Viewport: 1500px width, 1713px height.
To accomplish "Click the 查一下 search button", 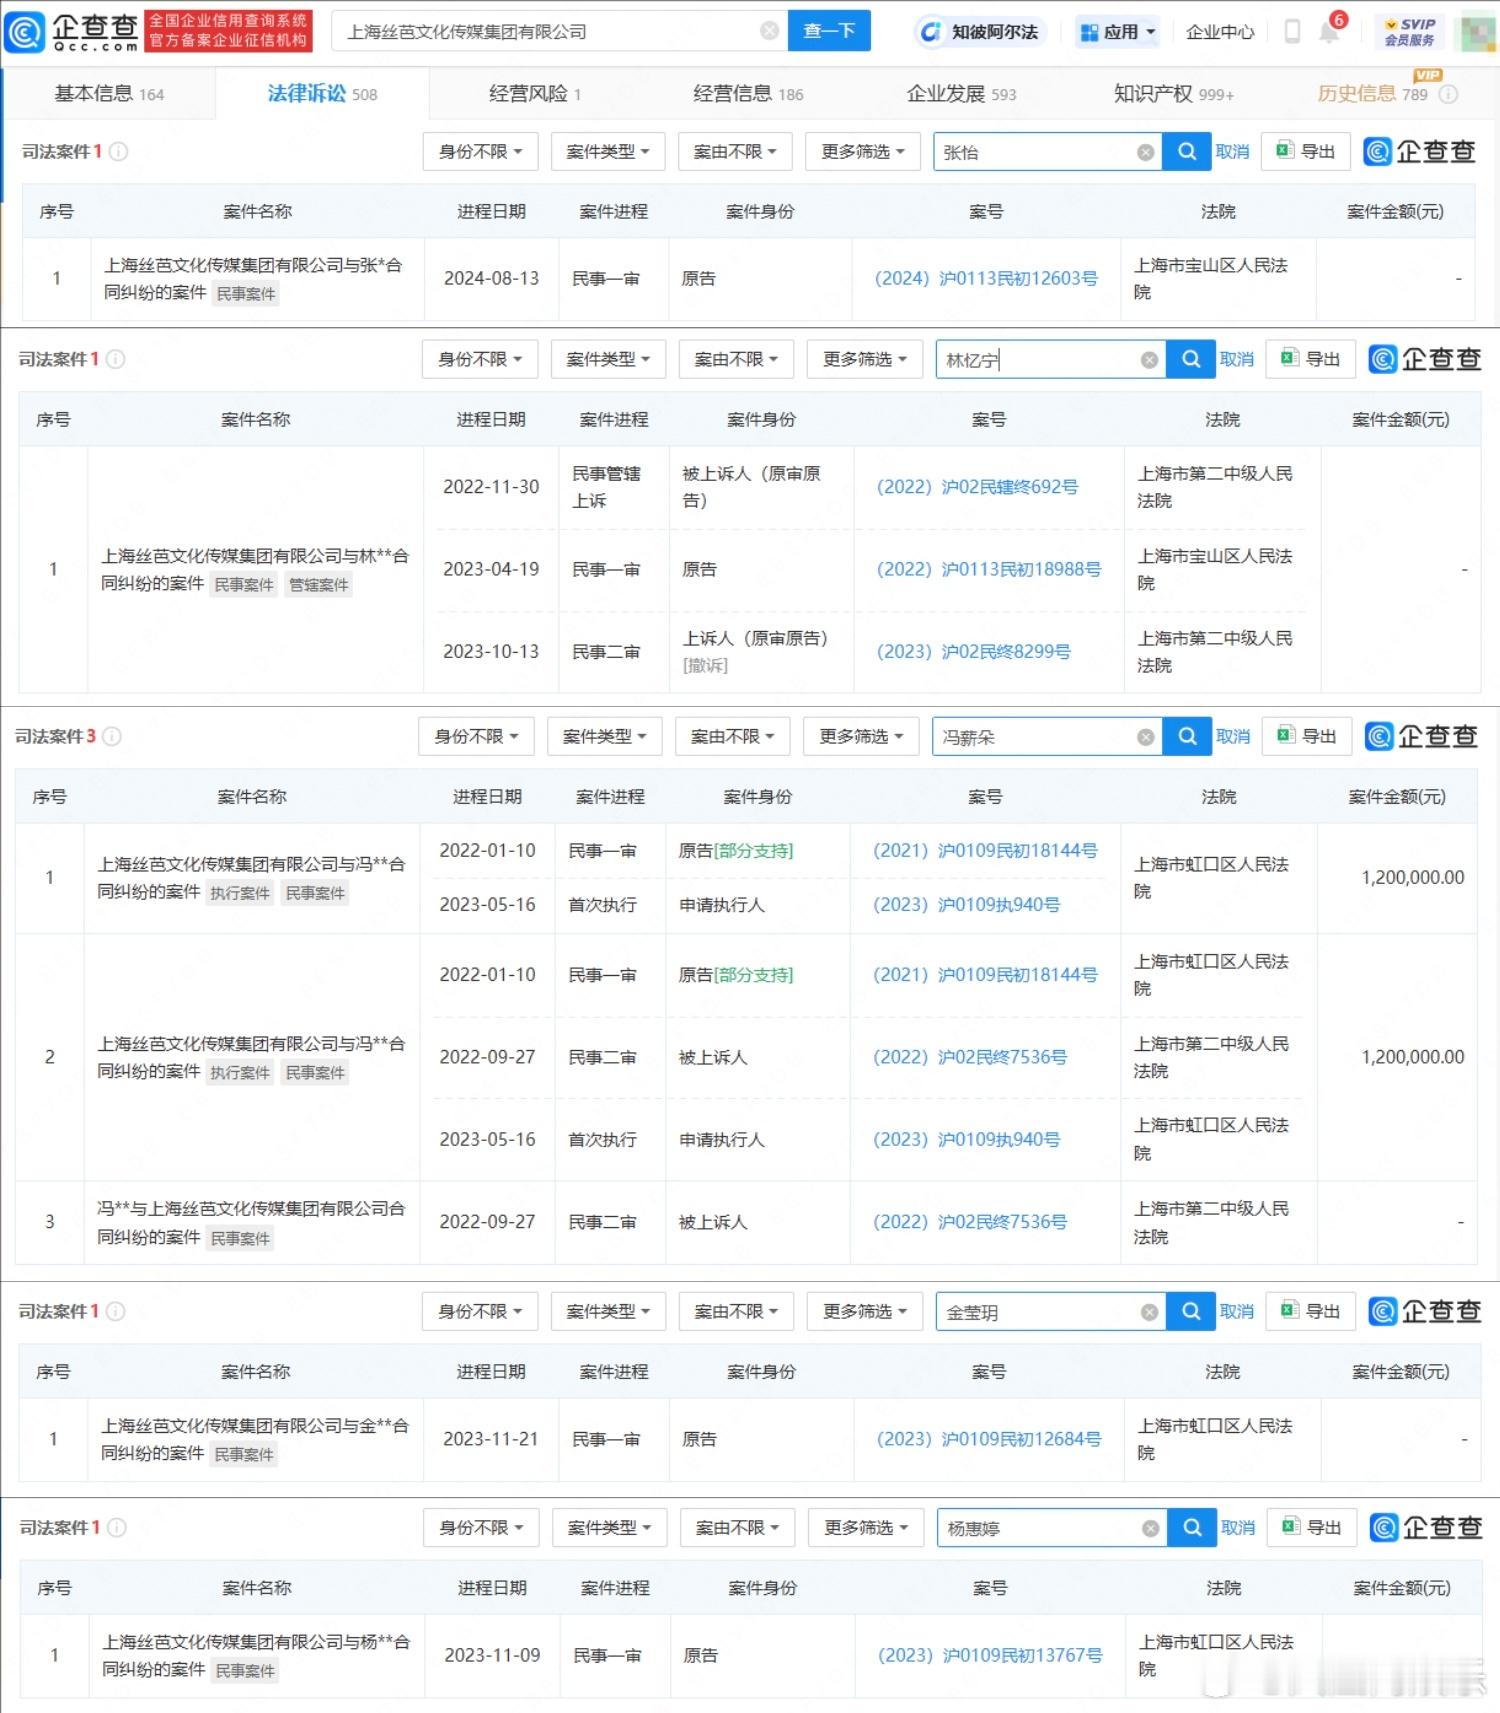I will [x=829, y=31].
